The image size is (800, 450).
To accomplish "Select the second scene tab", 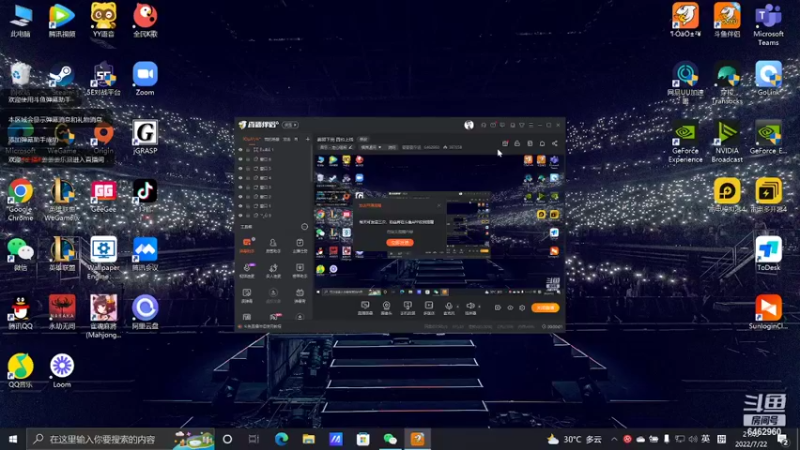I will [x=271, y=139].
